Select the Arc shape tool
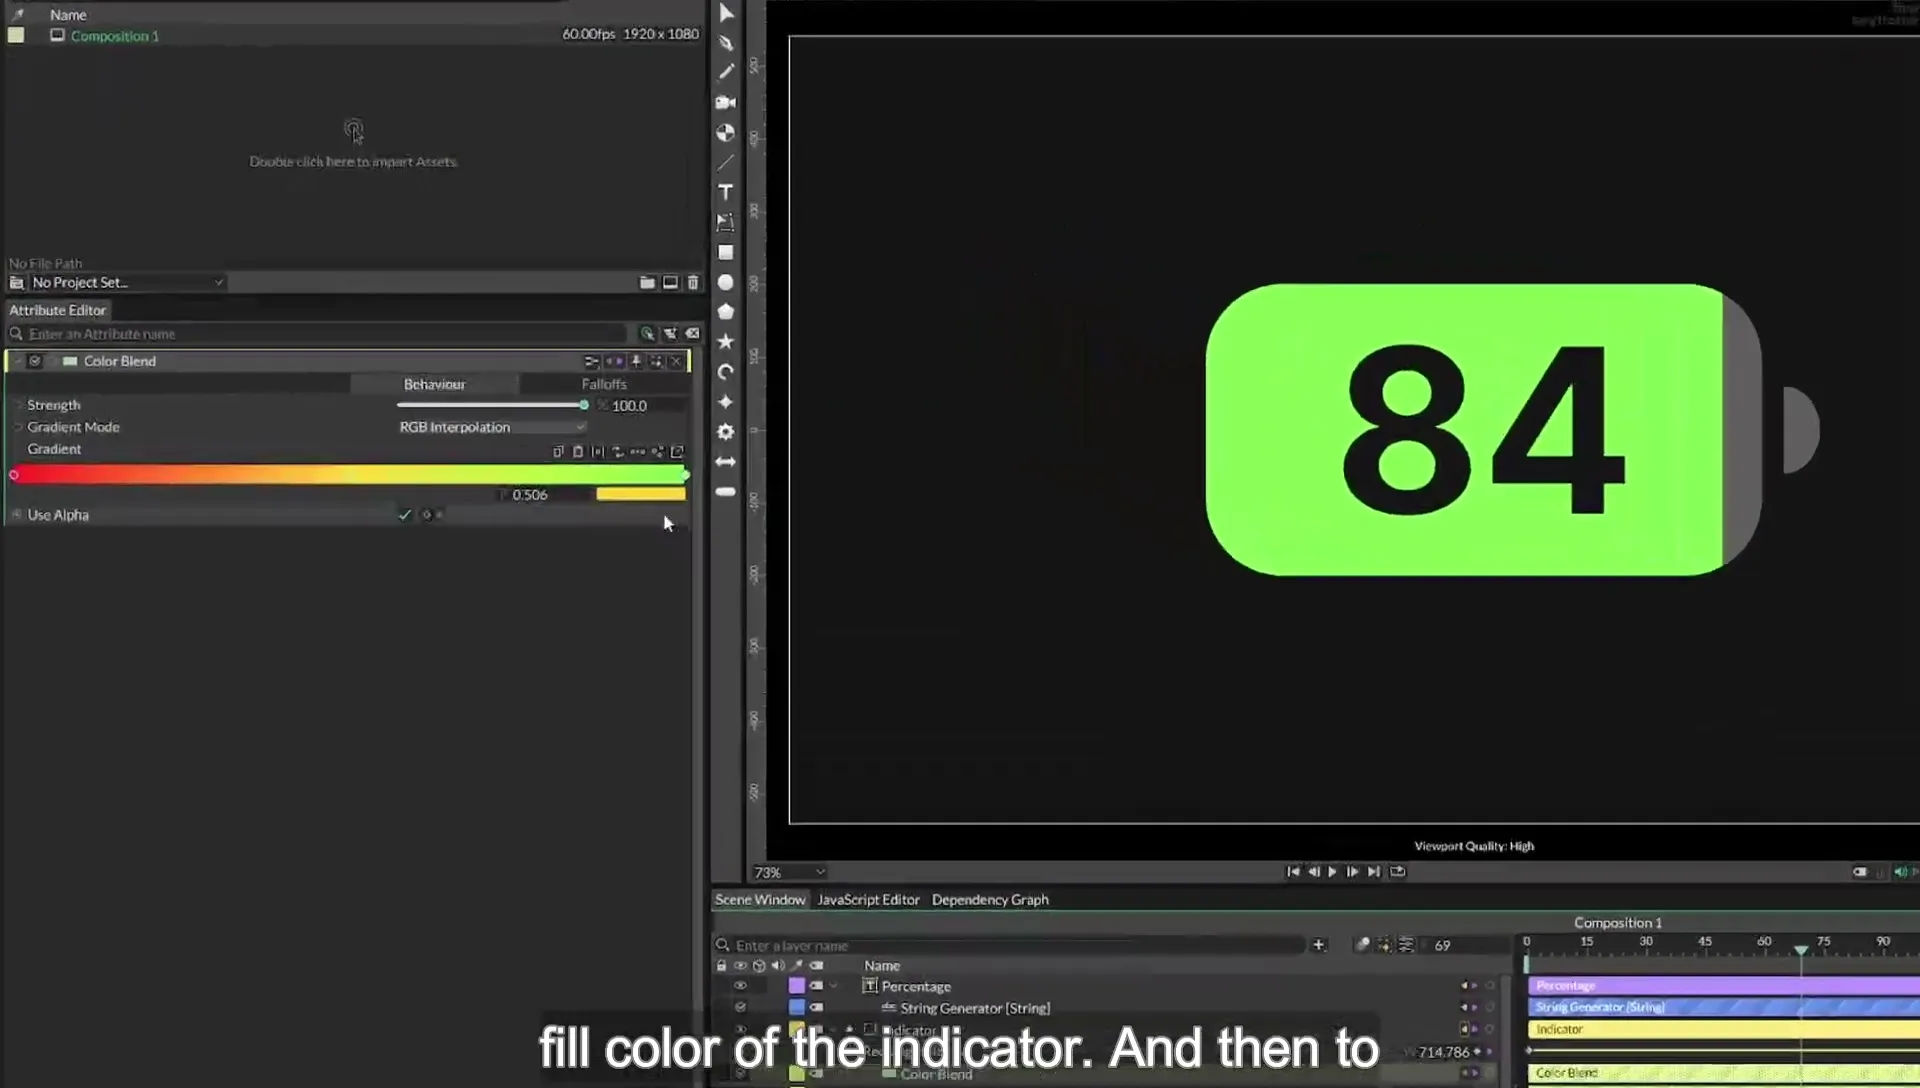The image size is (1920, 1088). [726, 372]
